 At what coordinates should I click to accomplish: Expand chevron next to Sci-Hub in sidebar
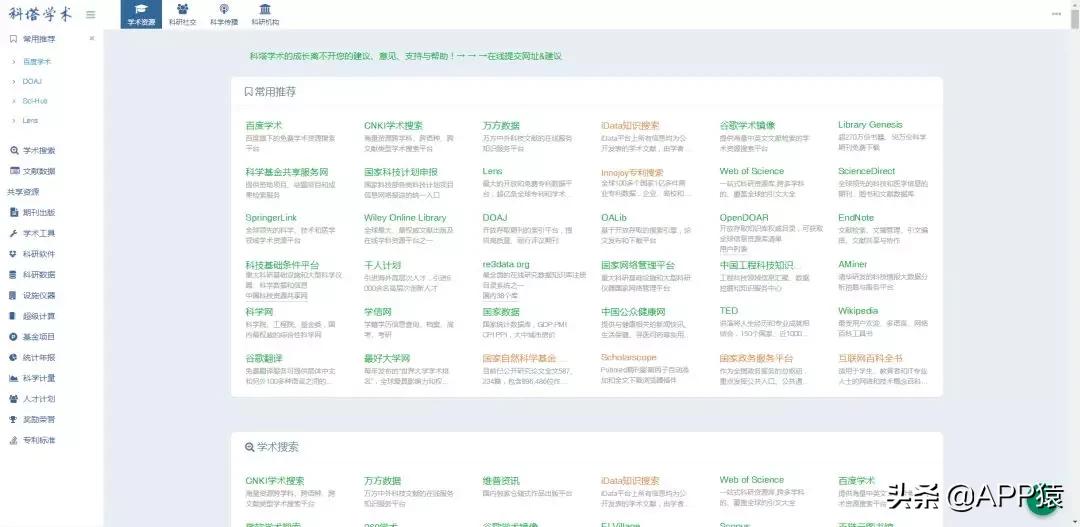coord(14,101)
